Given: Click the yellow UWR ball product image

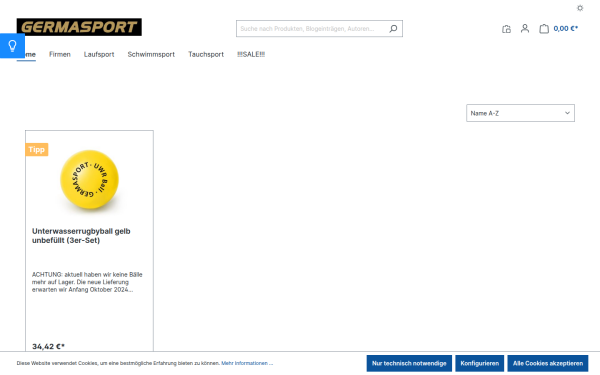Looking at the screenshot, I should click(x=90, y=179).
